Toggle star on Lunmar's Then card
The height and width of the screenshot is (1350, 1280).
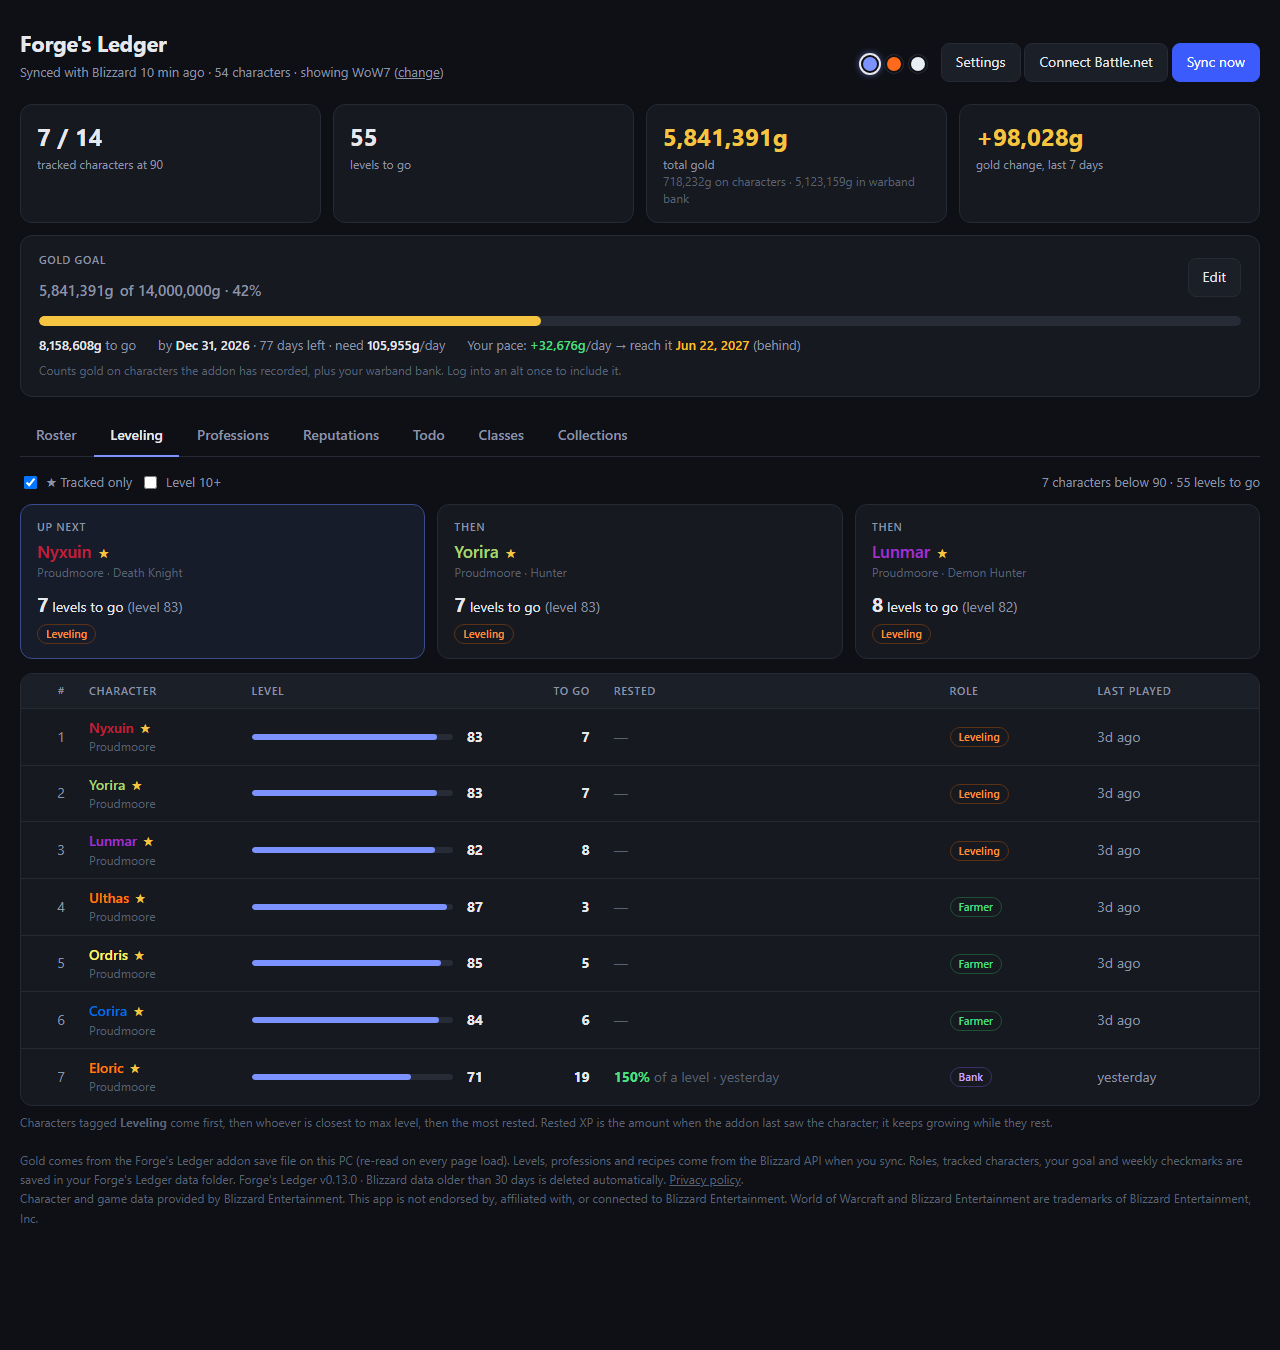pyautogui.click(x=942, y=553)
